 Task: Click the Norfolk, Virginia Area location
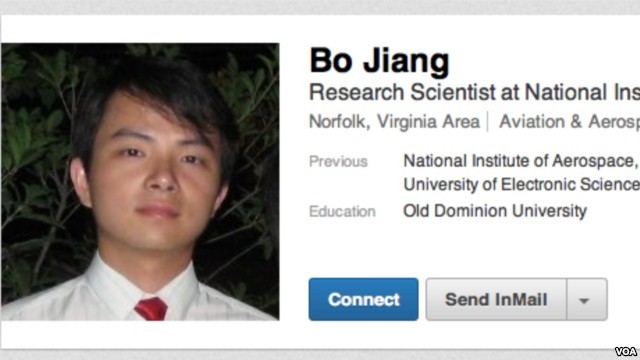394,121
